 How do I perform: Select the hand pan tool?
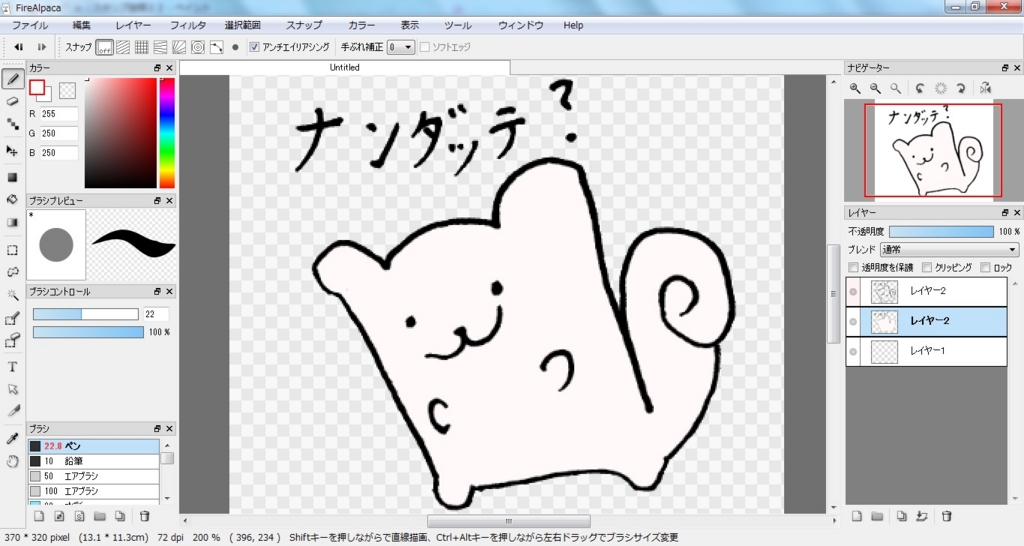click(x=12, y=461)
